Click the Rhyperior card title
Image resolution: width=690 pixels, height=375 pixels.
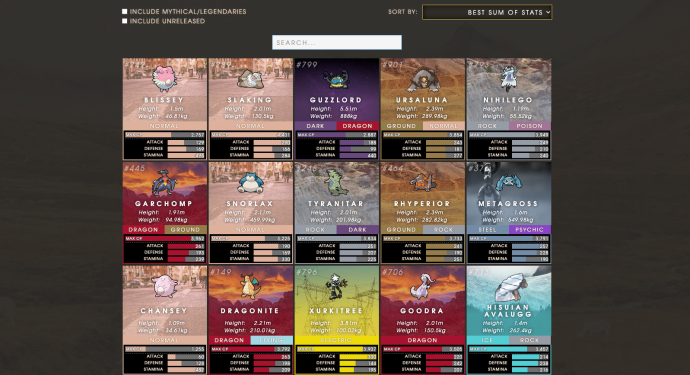[x=422, y=204]
